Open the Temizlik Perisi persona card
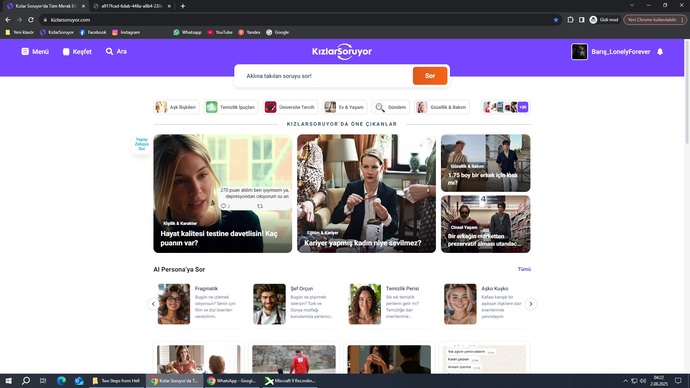The height and width of the screenshot is (388, 690). pyautogui.click(x=389, y=304)
